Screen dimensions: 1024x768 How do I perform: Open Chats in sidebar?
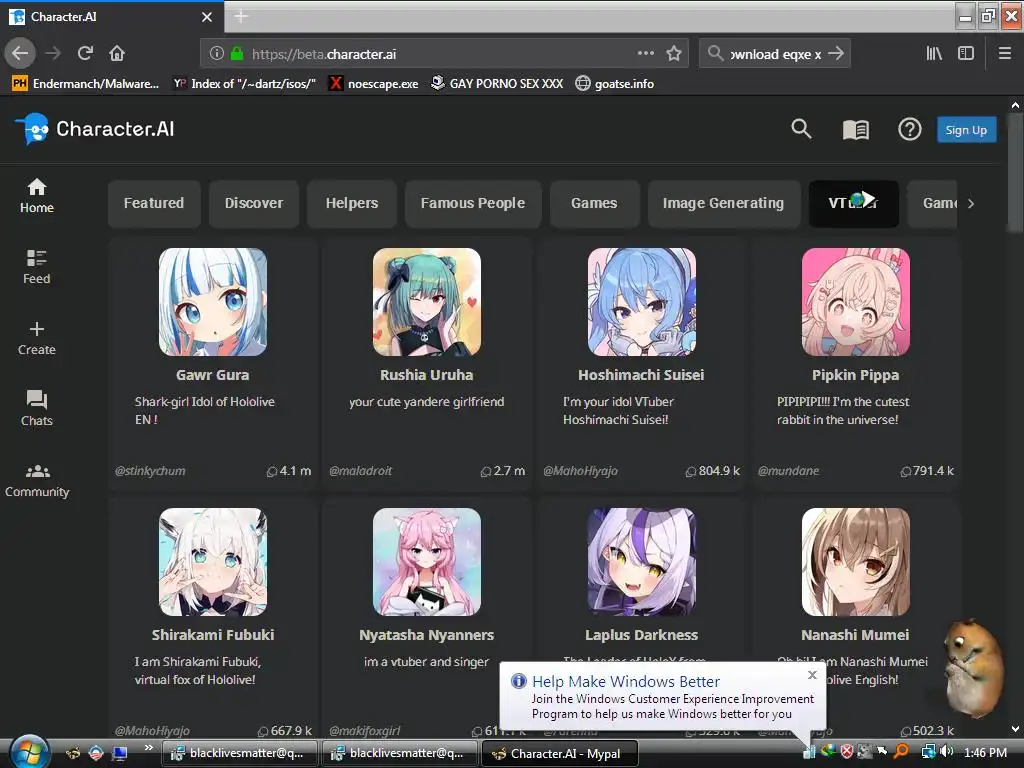point(37,409)
